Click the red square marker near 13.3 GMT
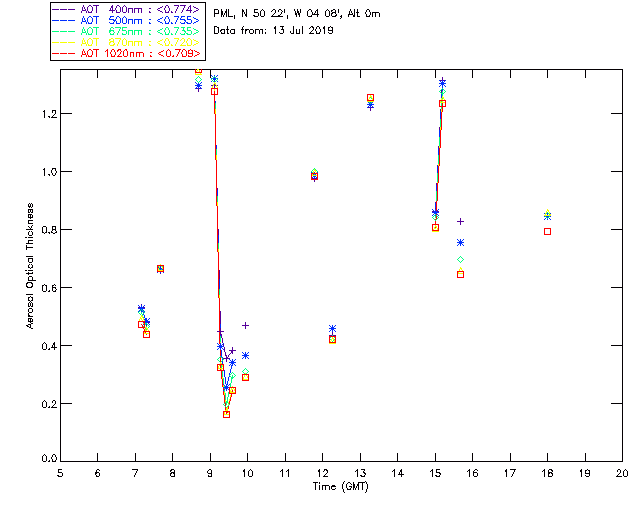Viewport: 640px width, 512px height. pos(370,98)
